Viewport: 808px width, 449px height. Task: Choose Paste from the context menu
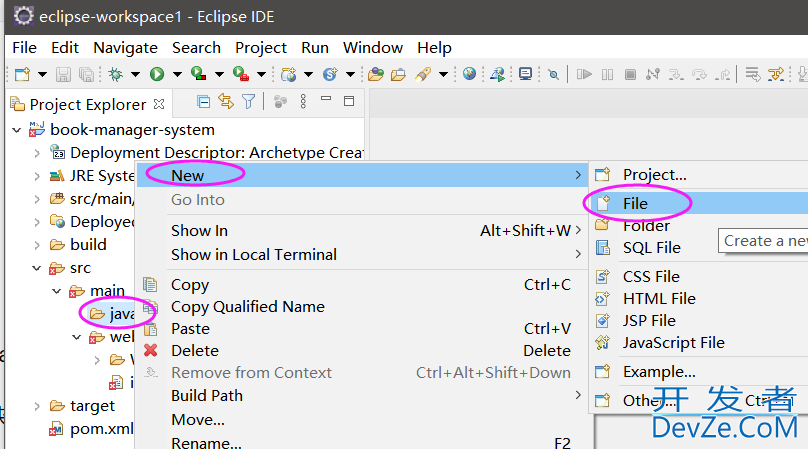point(361,328)
